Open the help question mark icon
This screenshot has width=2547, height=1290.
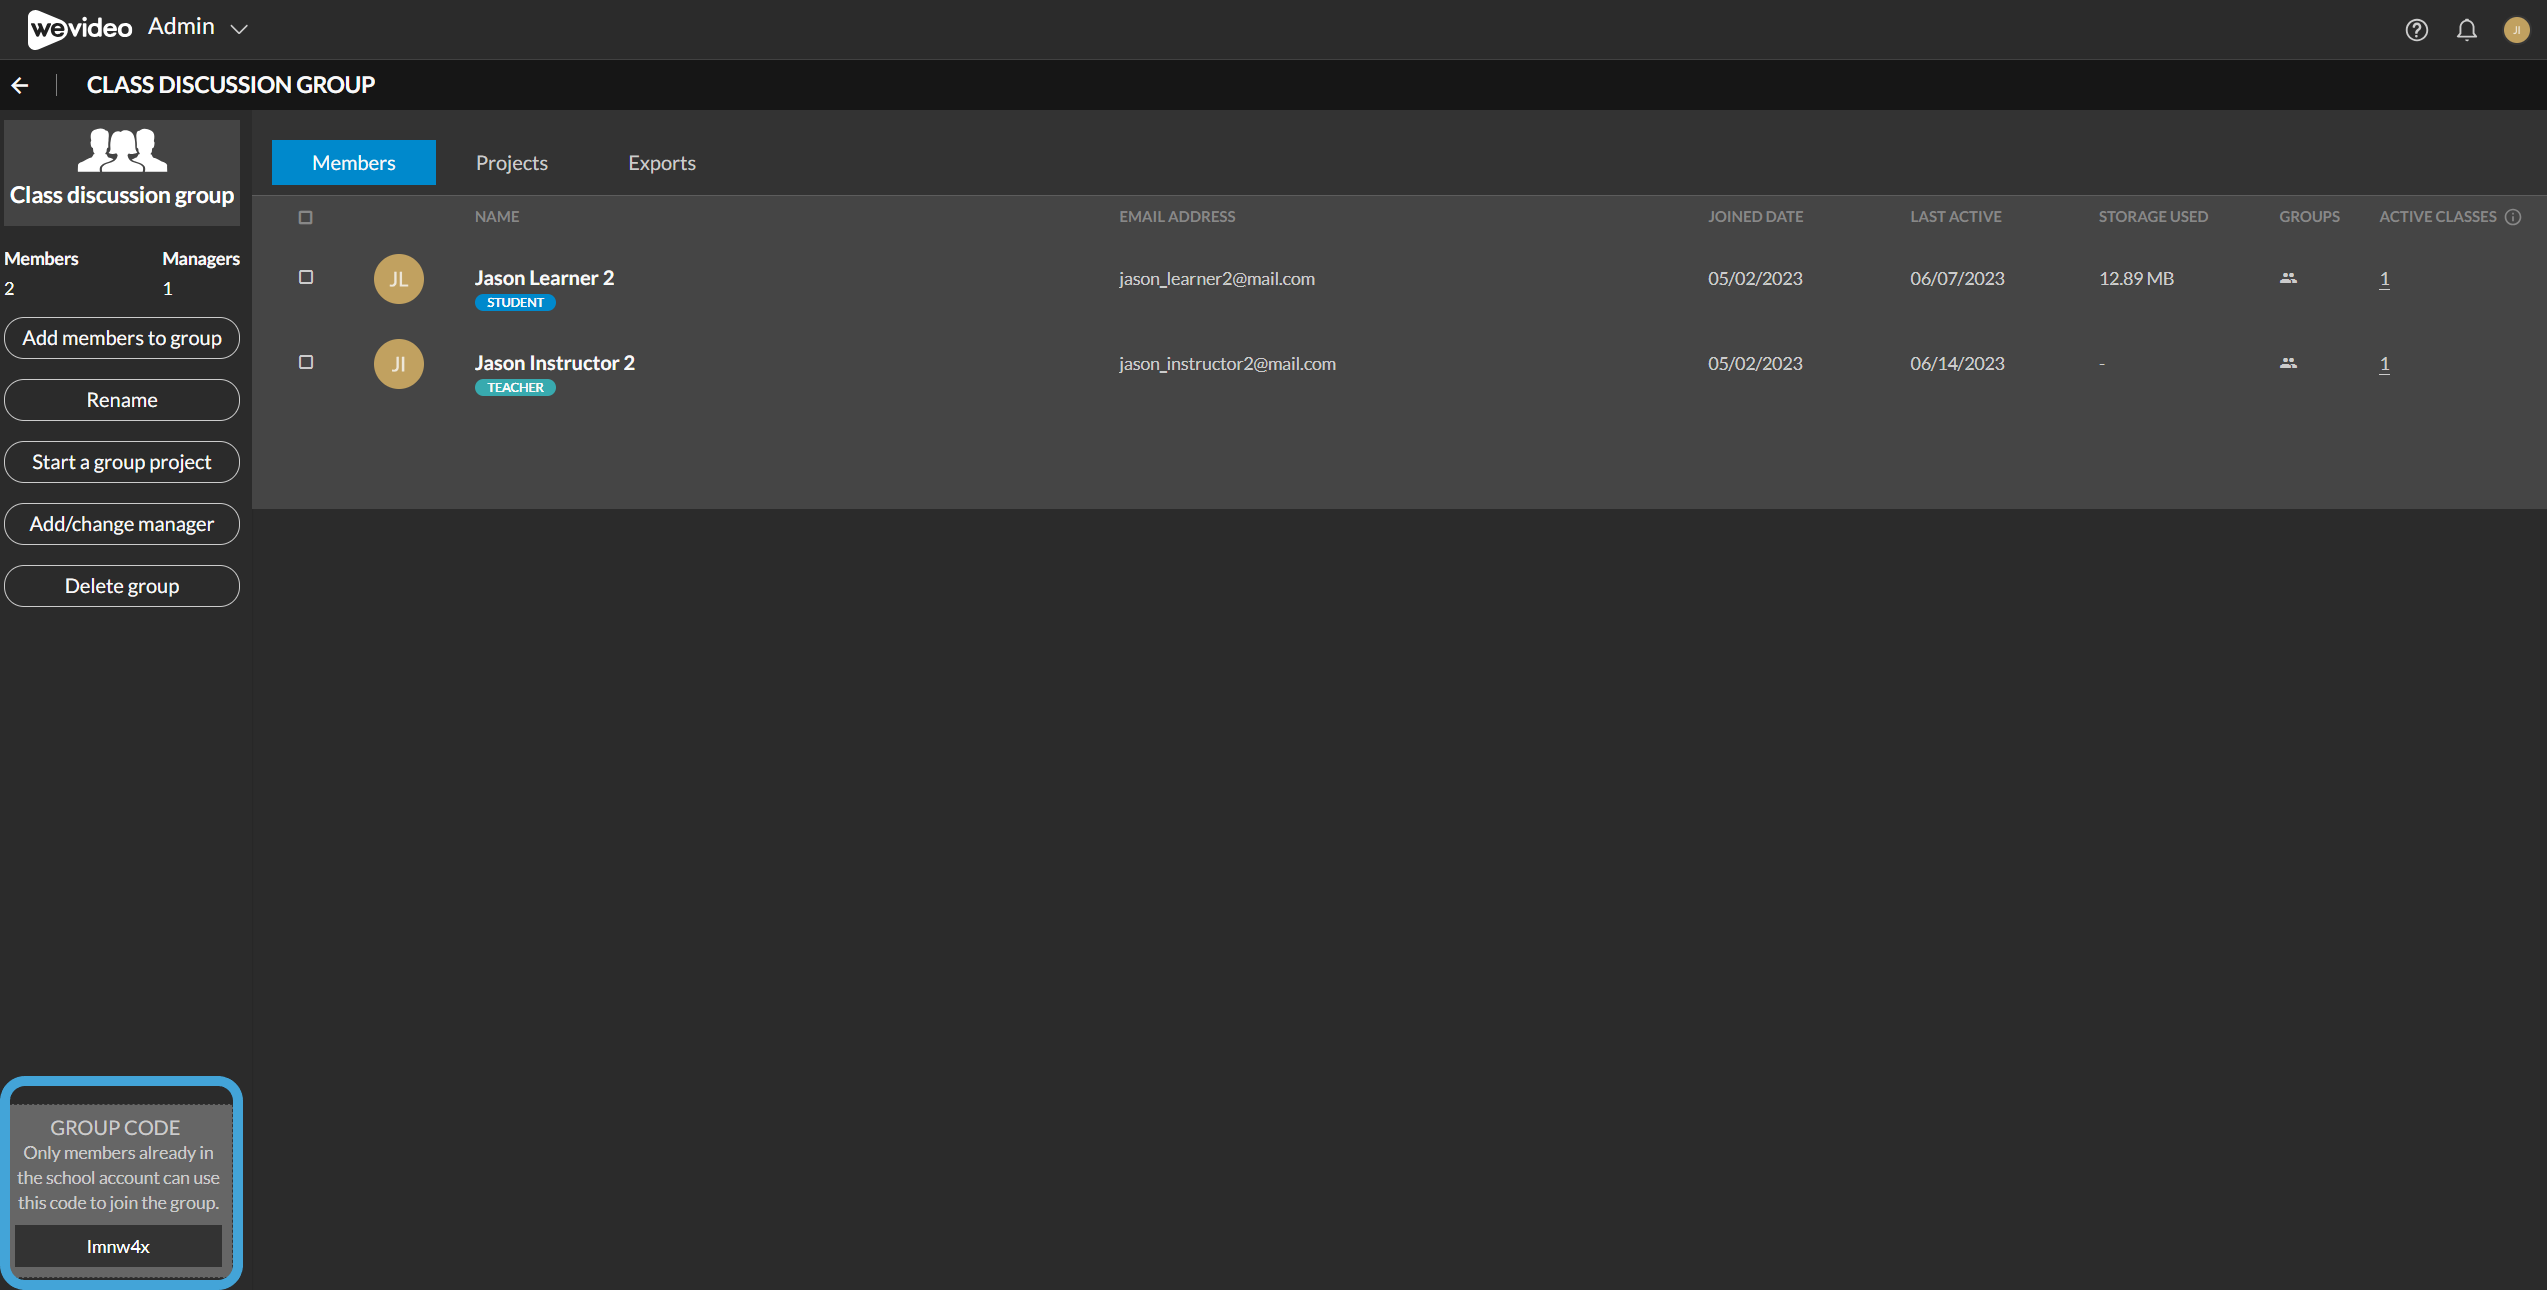(x=2416, y=30)
